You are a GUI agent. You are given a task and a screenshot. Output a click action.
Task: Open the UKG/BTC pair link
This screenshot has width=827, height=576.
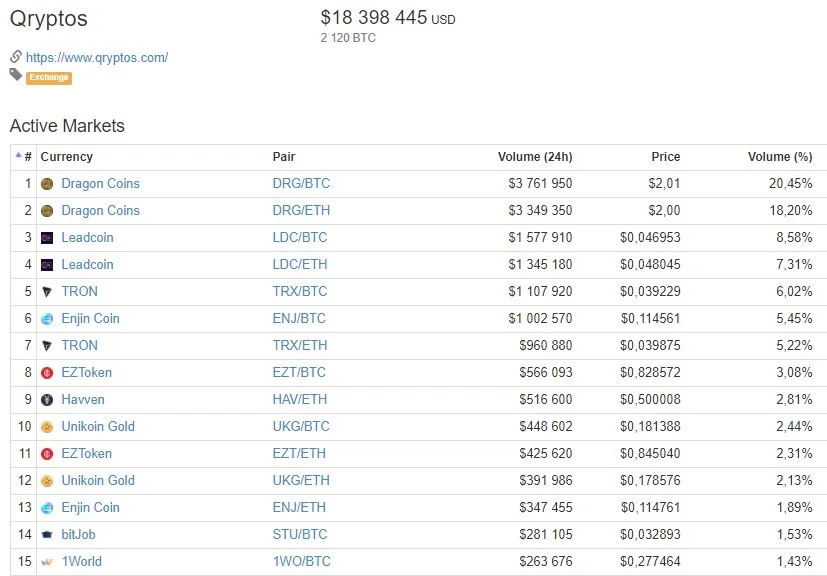coord(301,426)
